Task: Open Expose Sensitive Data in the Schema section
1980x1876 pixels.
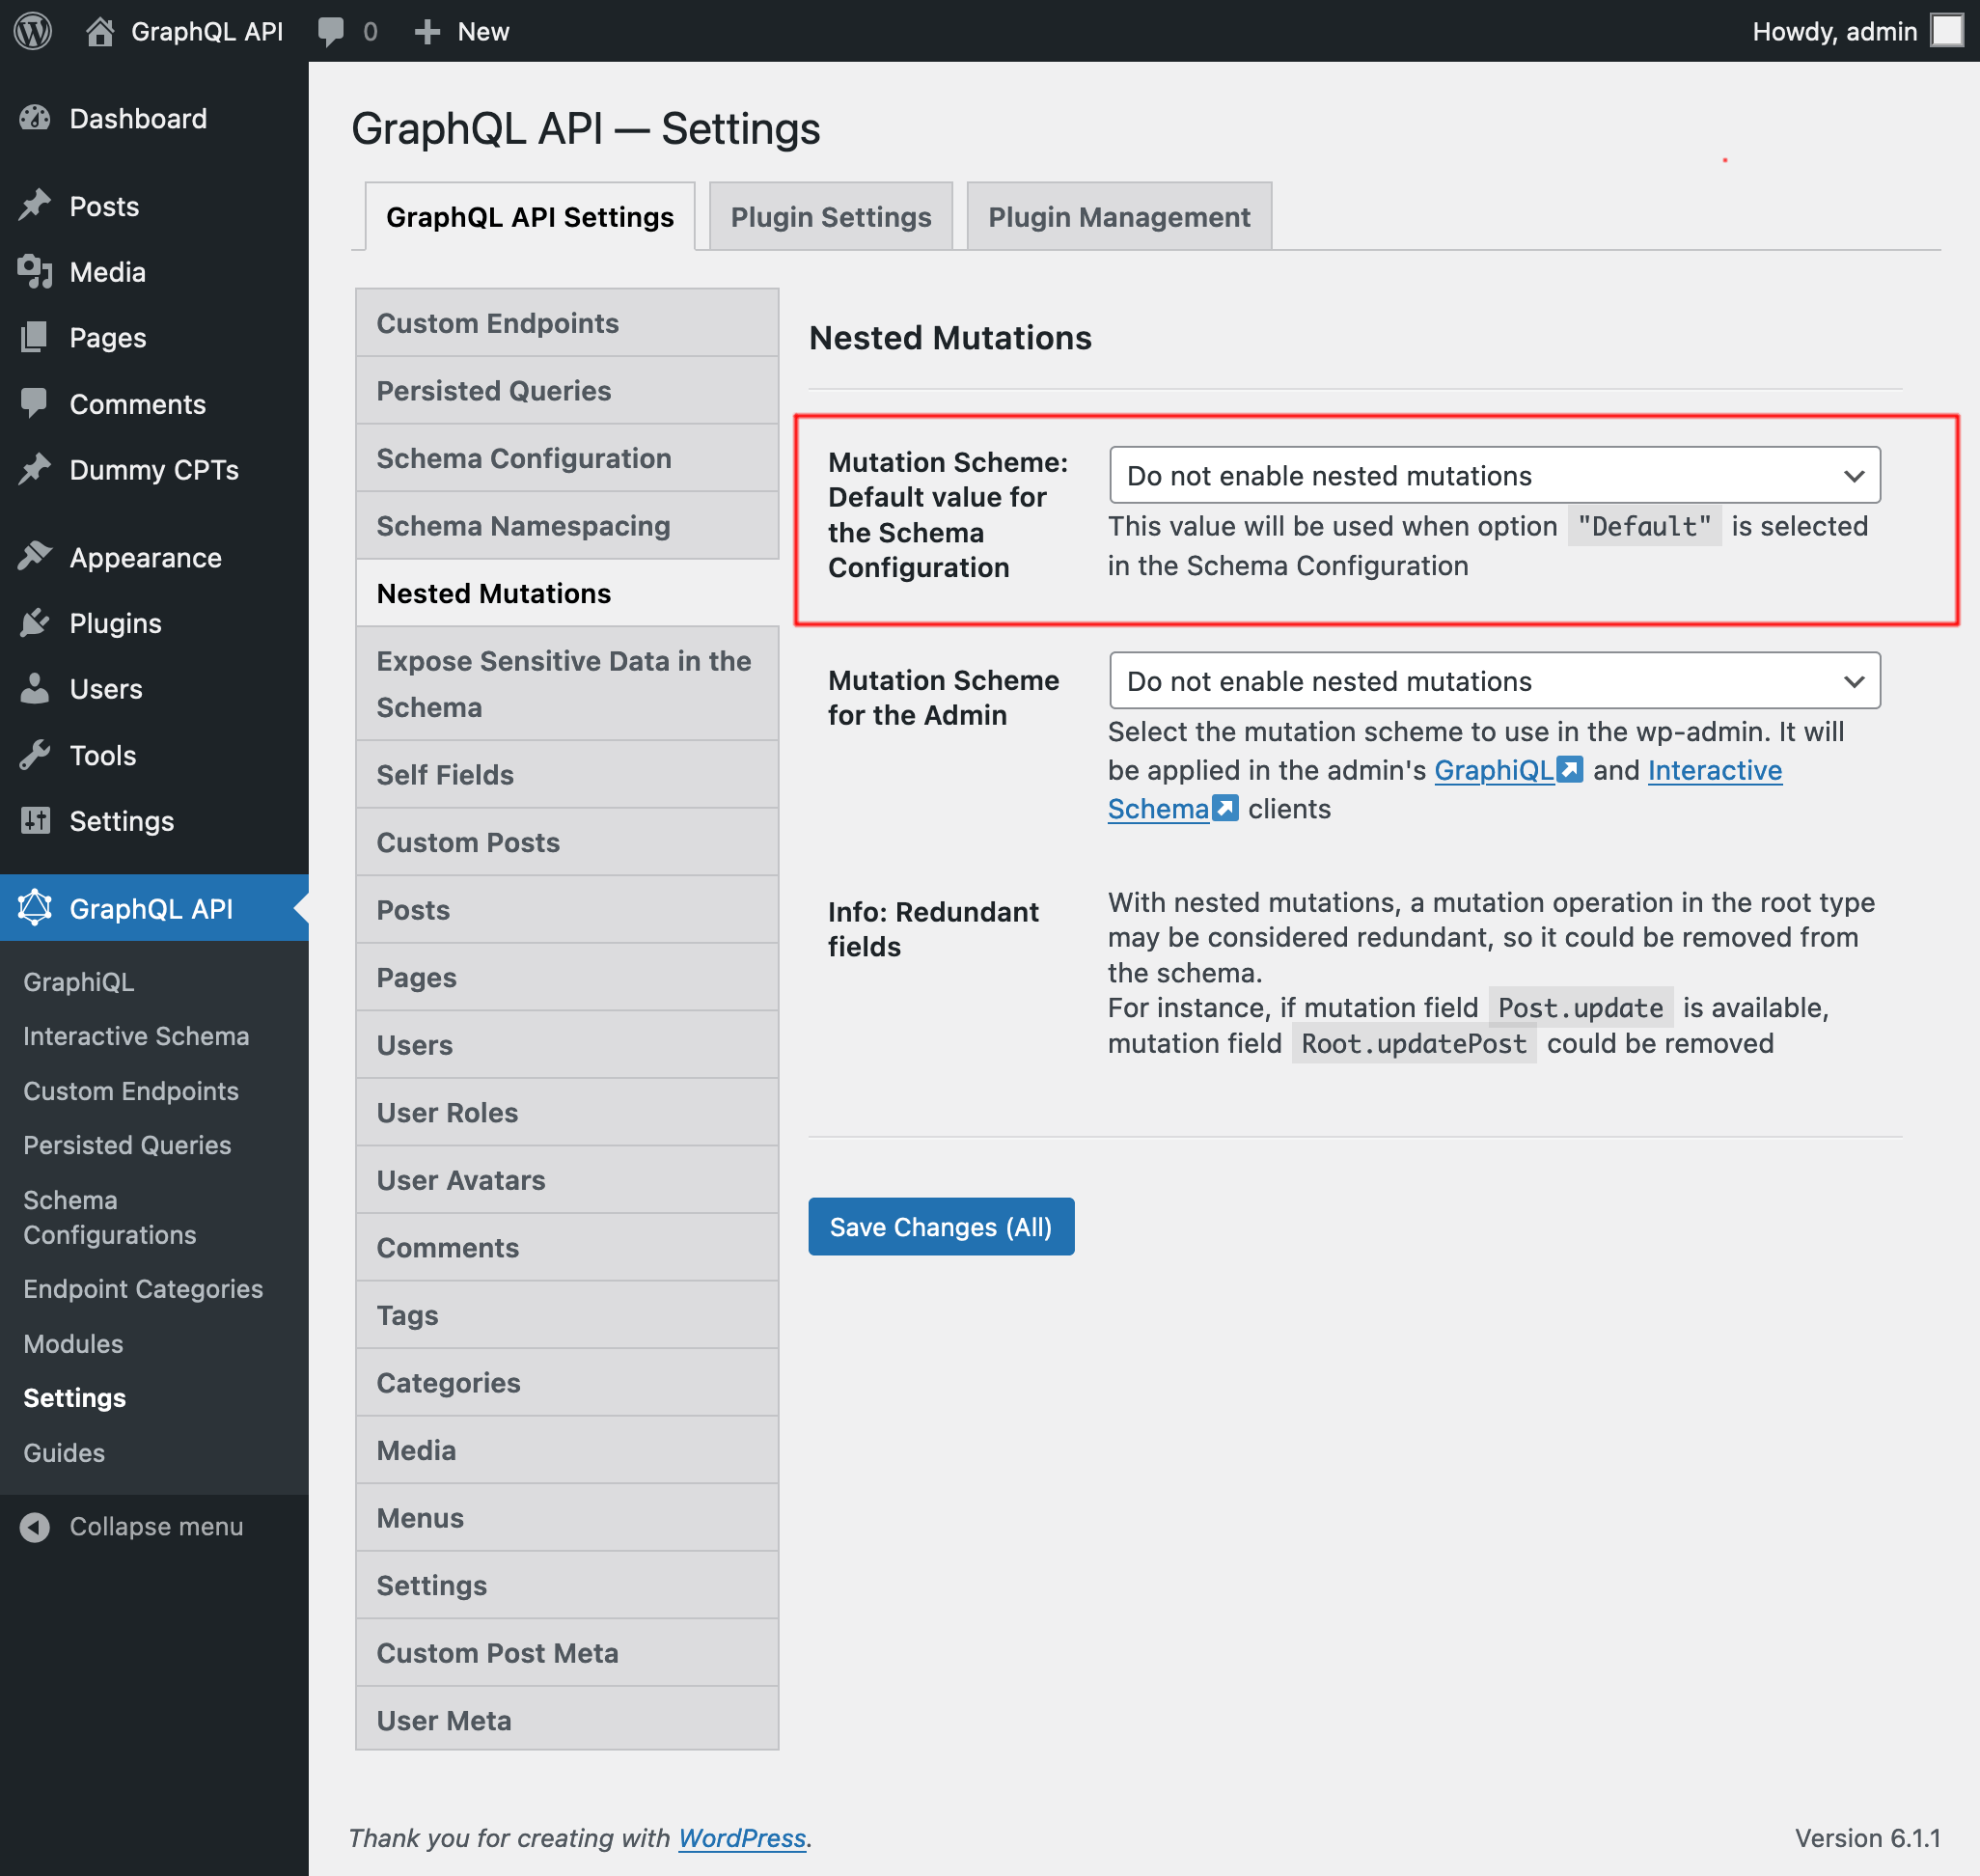Action: pos(567,684)
